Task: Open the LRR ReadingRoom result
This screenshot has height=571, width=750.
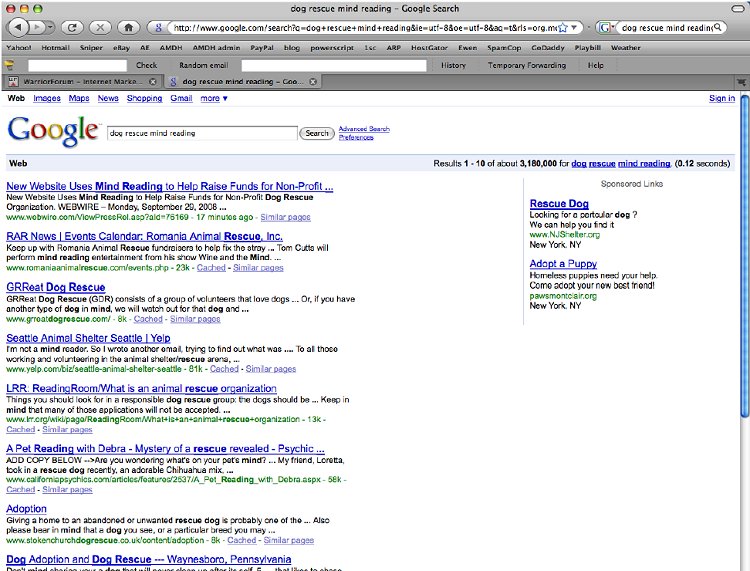Action: 141,388
